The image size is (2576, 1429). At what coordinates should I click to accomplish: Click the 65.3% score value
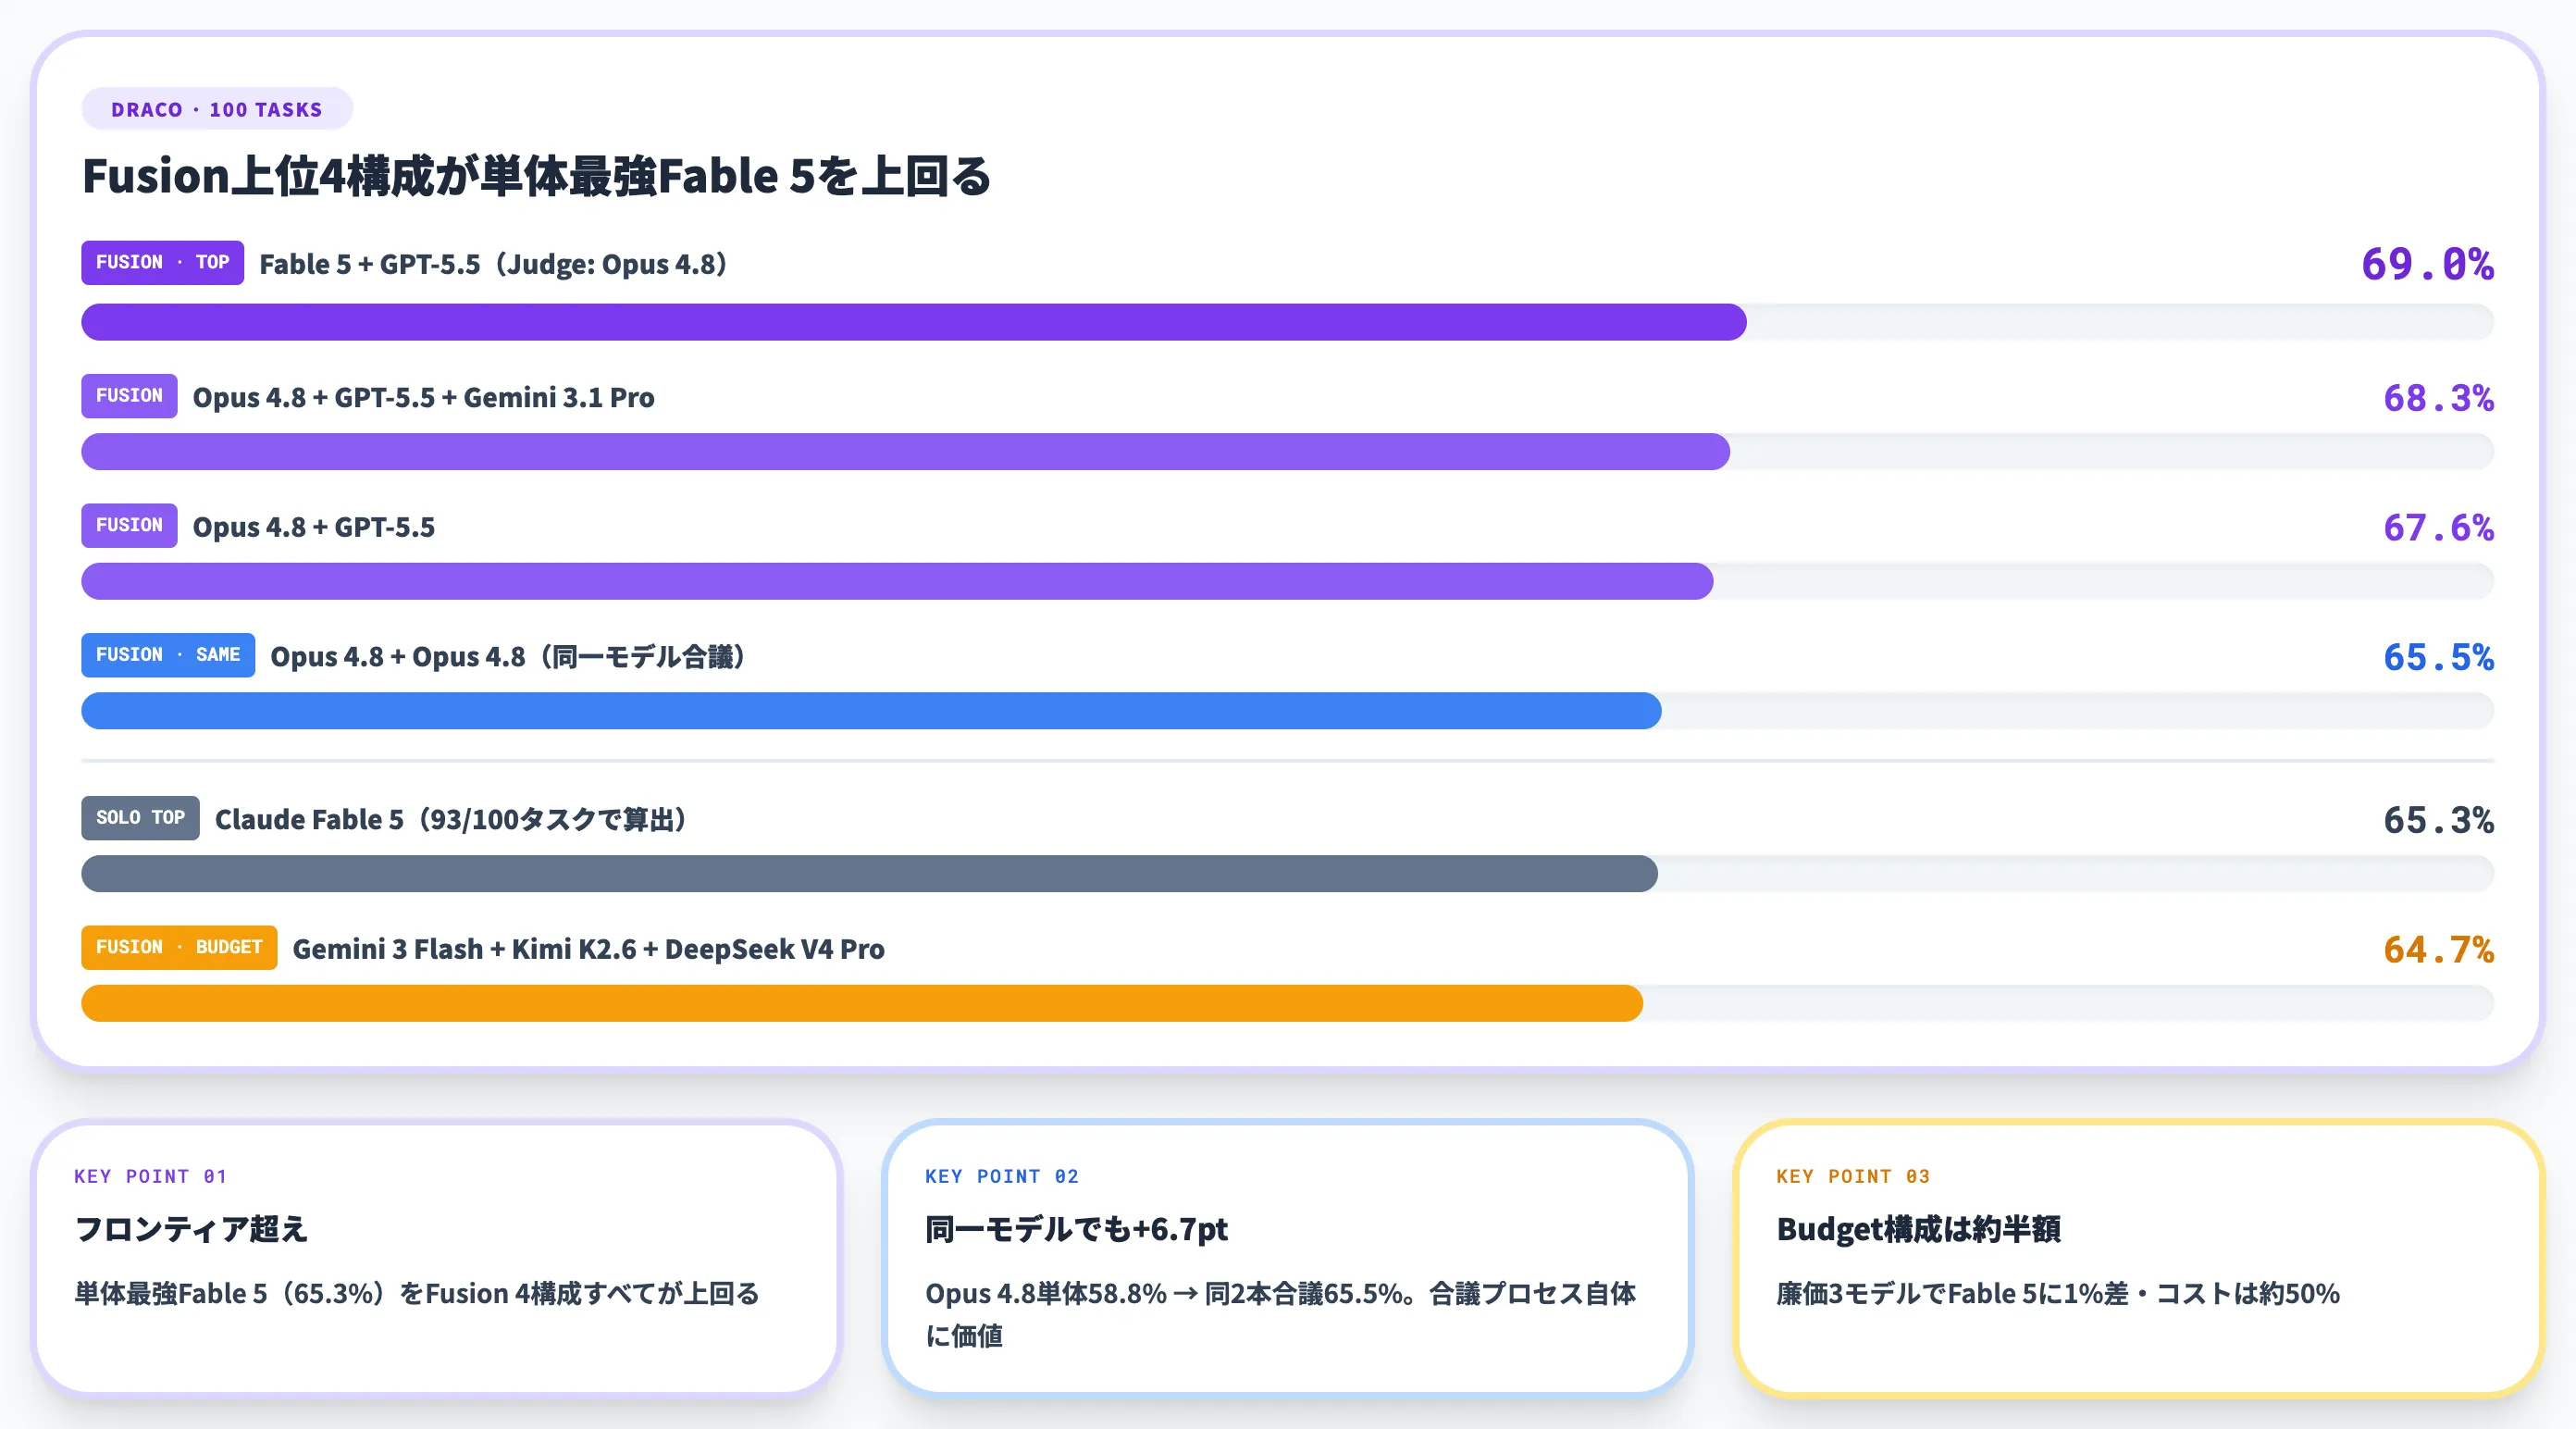pyautogui.click(x=2438, y=820)
